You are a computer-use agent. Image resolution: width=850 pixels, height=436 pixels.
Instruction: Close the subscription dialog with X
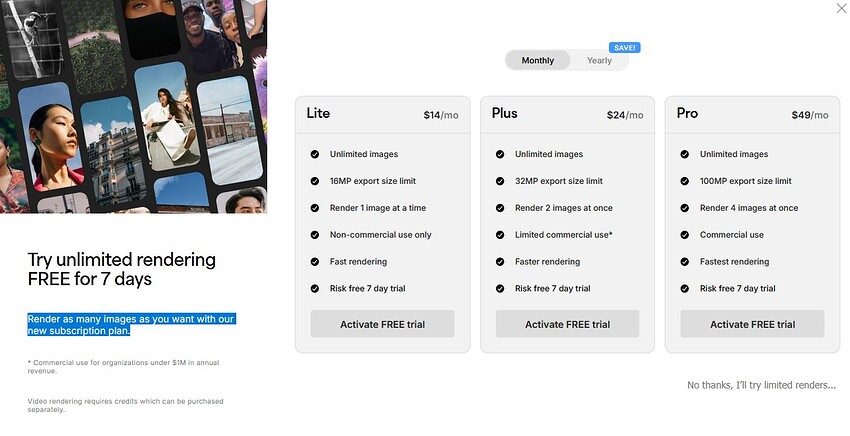[841, 8]
